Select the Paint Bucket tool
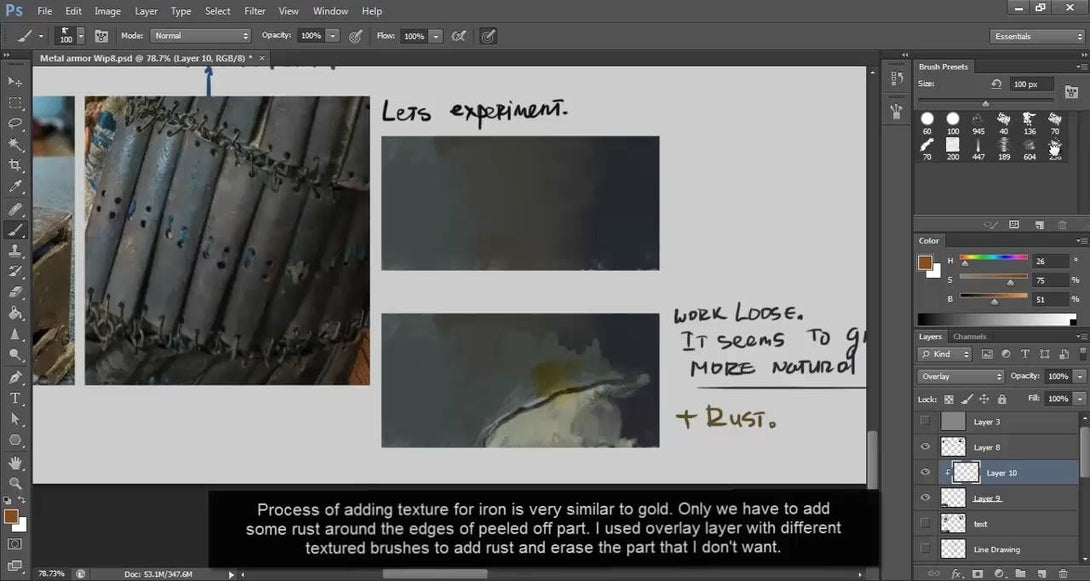 click(15, 313)
